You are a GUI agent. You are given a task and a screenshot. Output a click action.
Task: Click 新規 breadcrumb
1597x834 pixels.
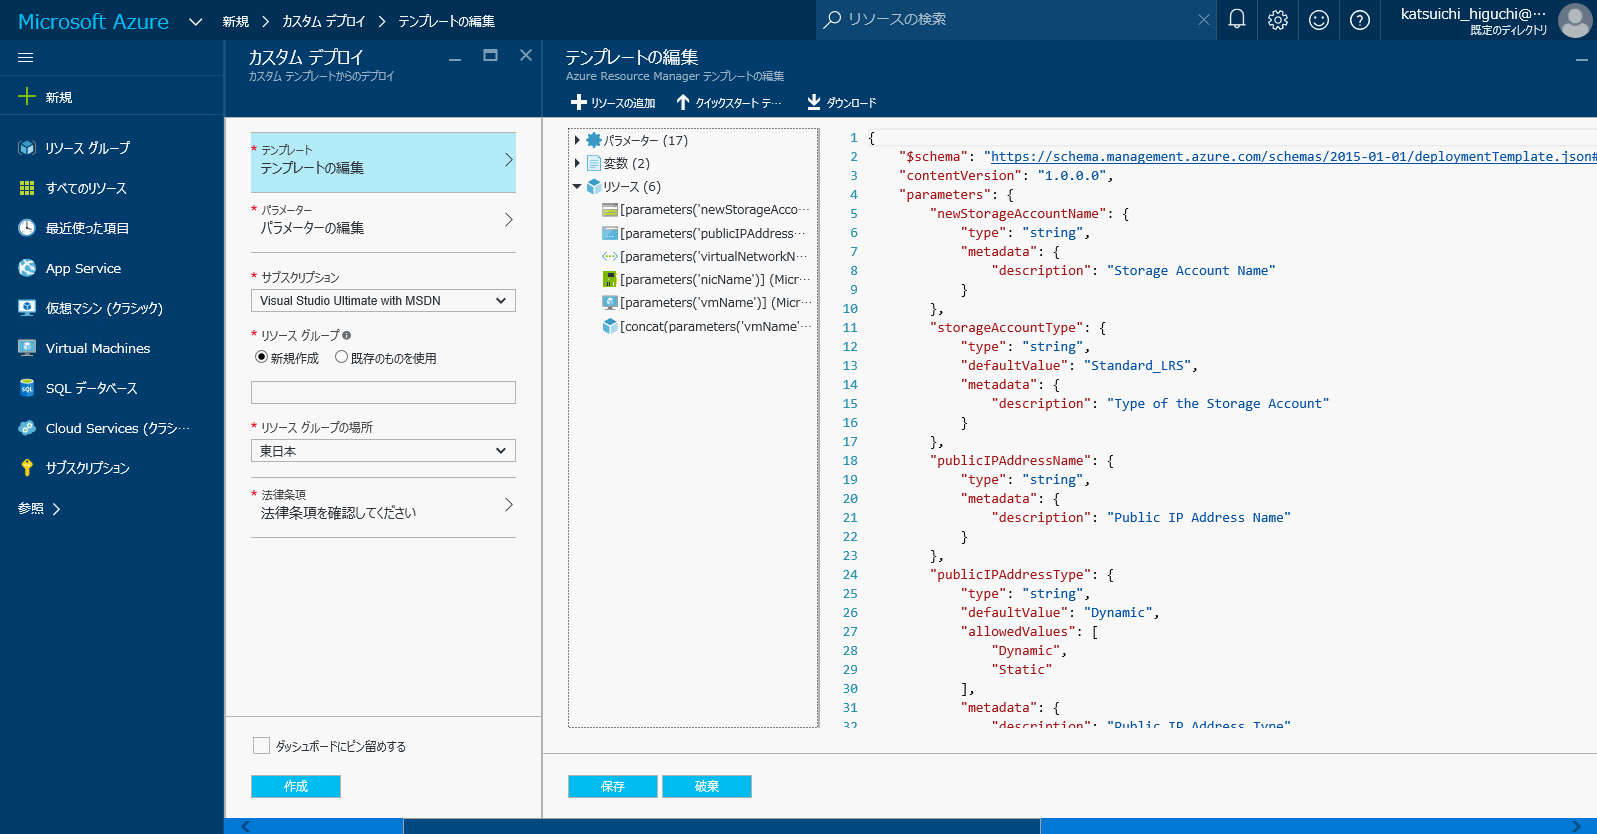click(236, 21)
